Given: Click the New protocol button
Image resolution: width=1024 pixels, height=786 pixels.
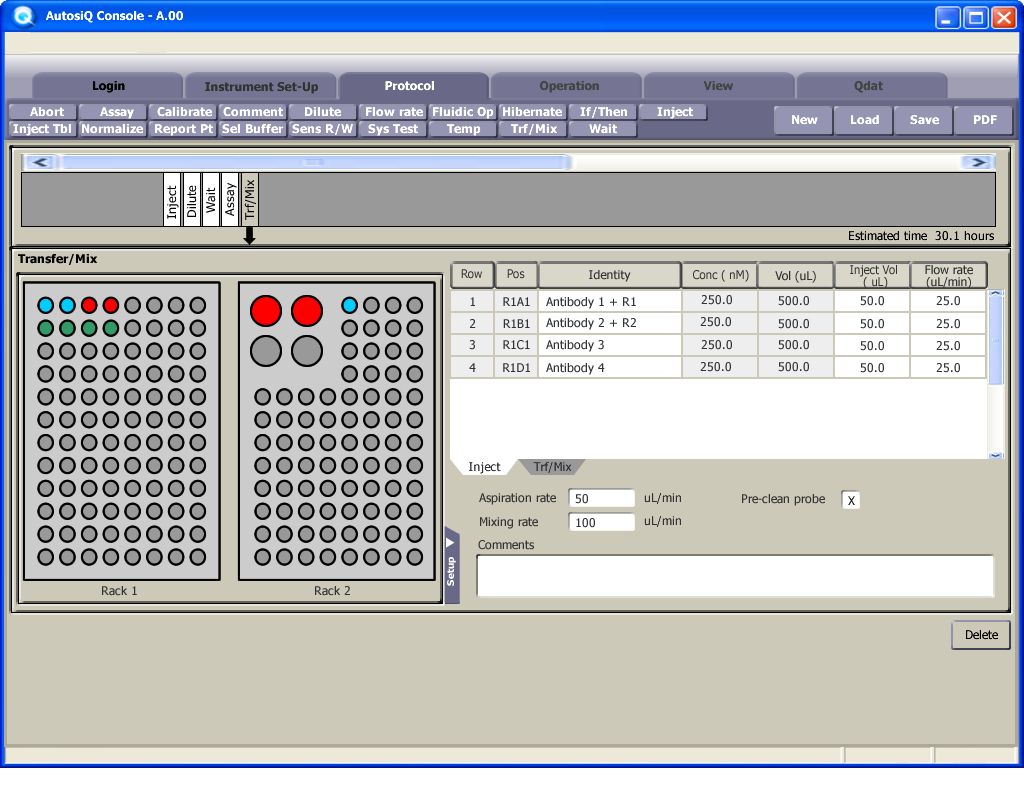Looking at the screenshot, I should click(x=804, y=120).
